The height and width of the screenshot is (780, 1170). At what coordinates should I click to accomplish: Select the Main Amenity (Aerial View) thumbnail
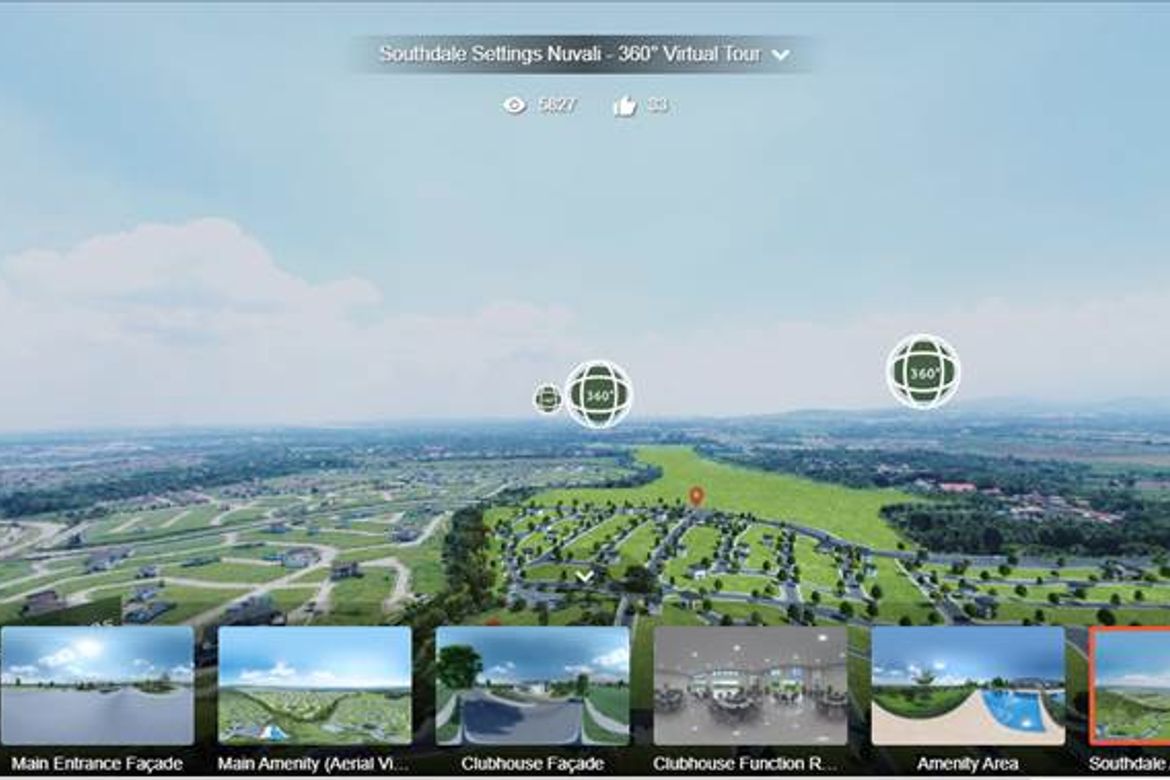314,685
